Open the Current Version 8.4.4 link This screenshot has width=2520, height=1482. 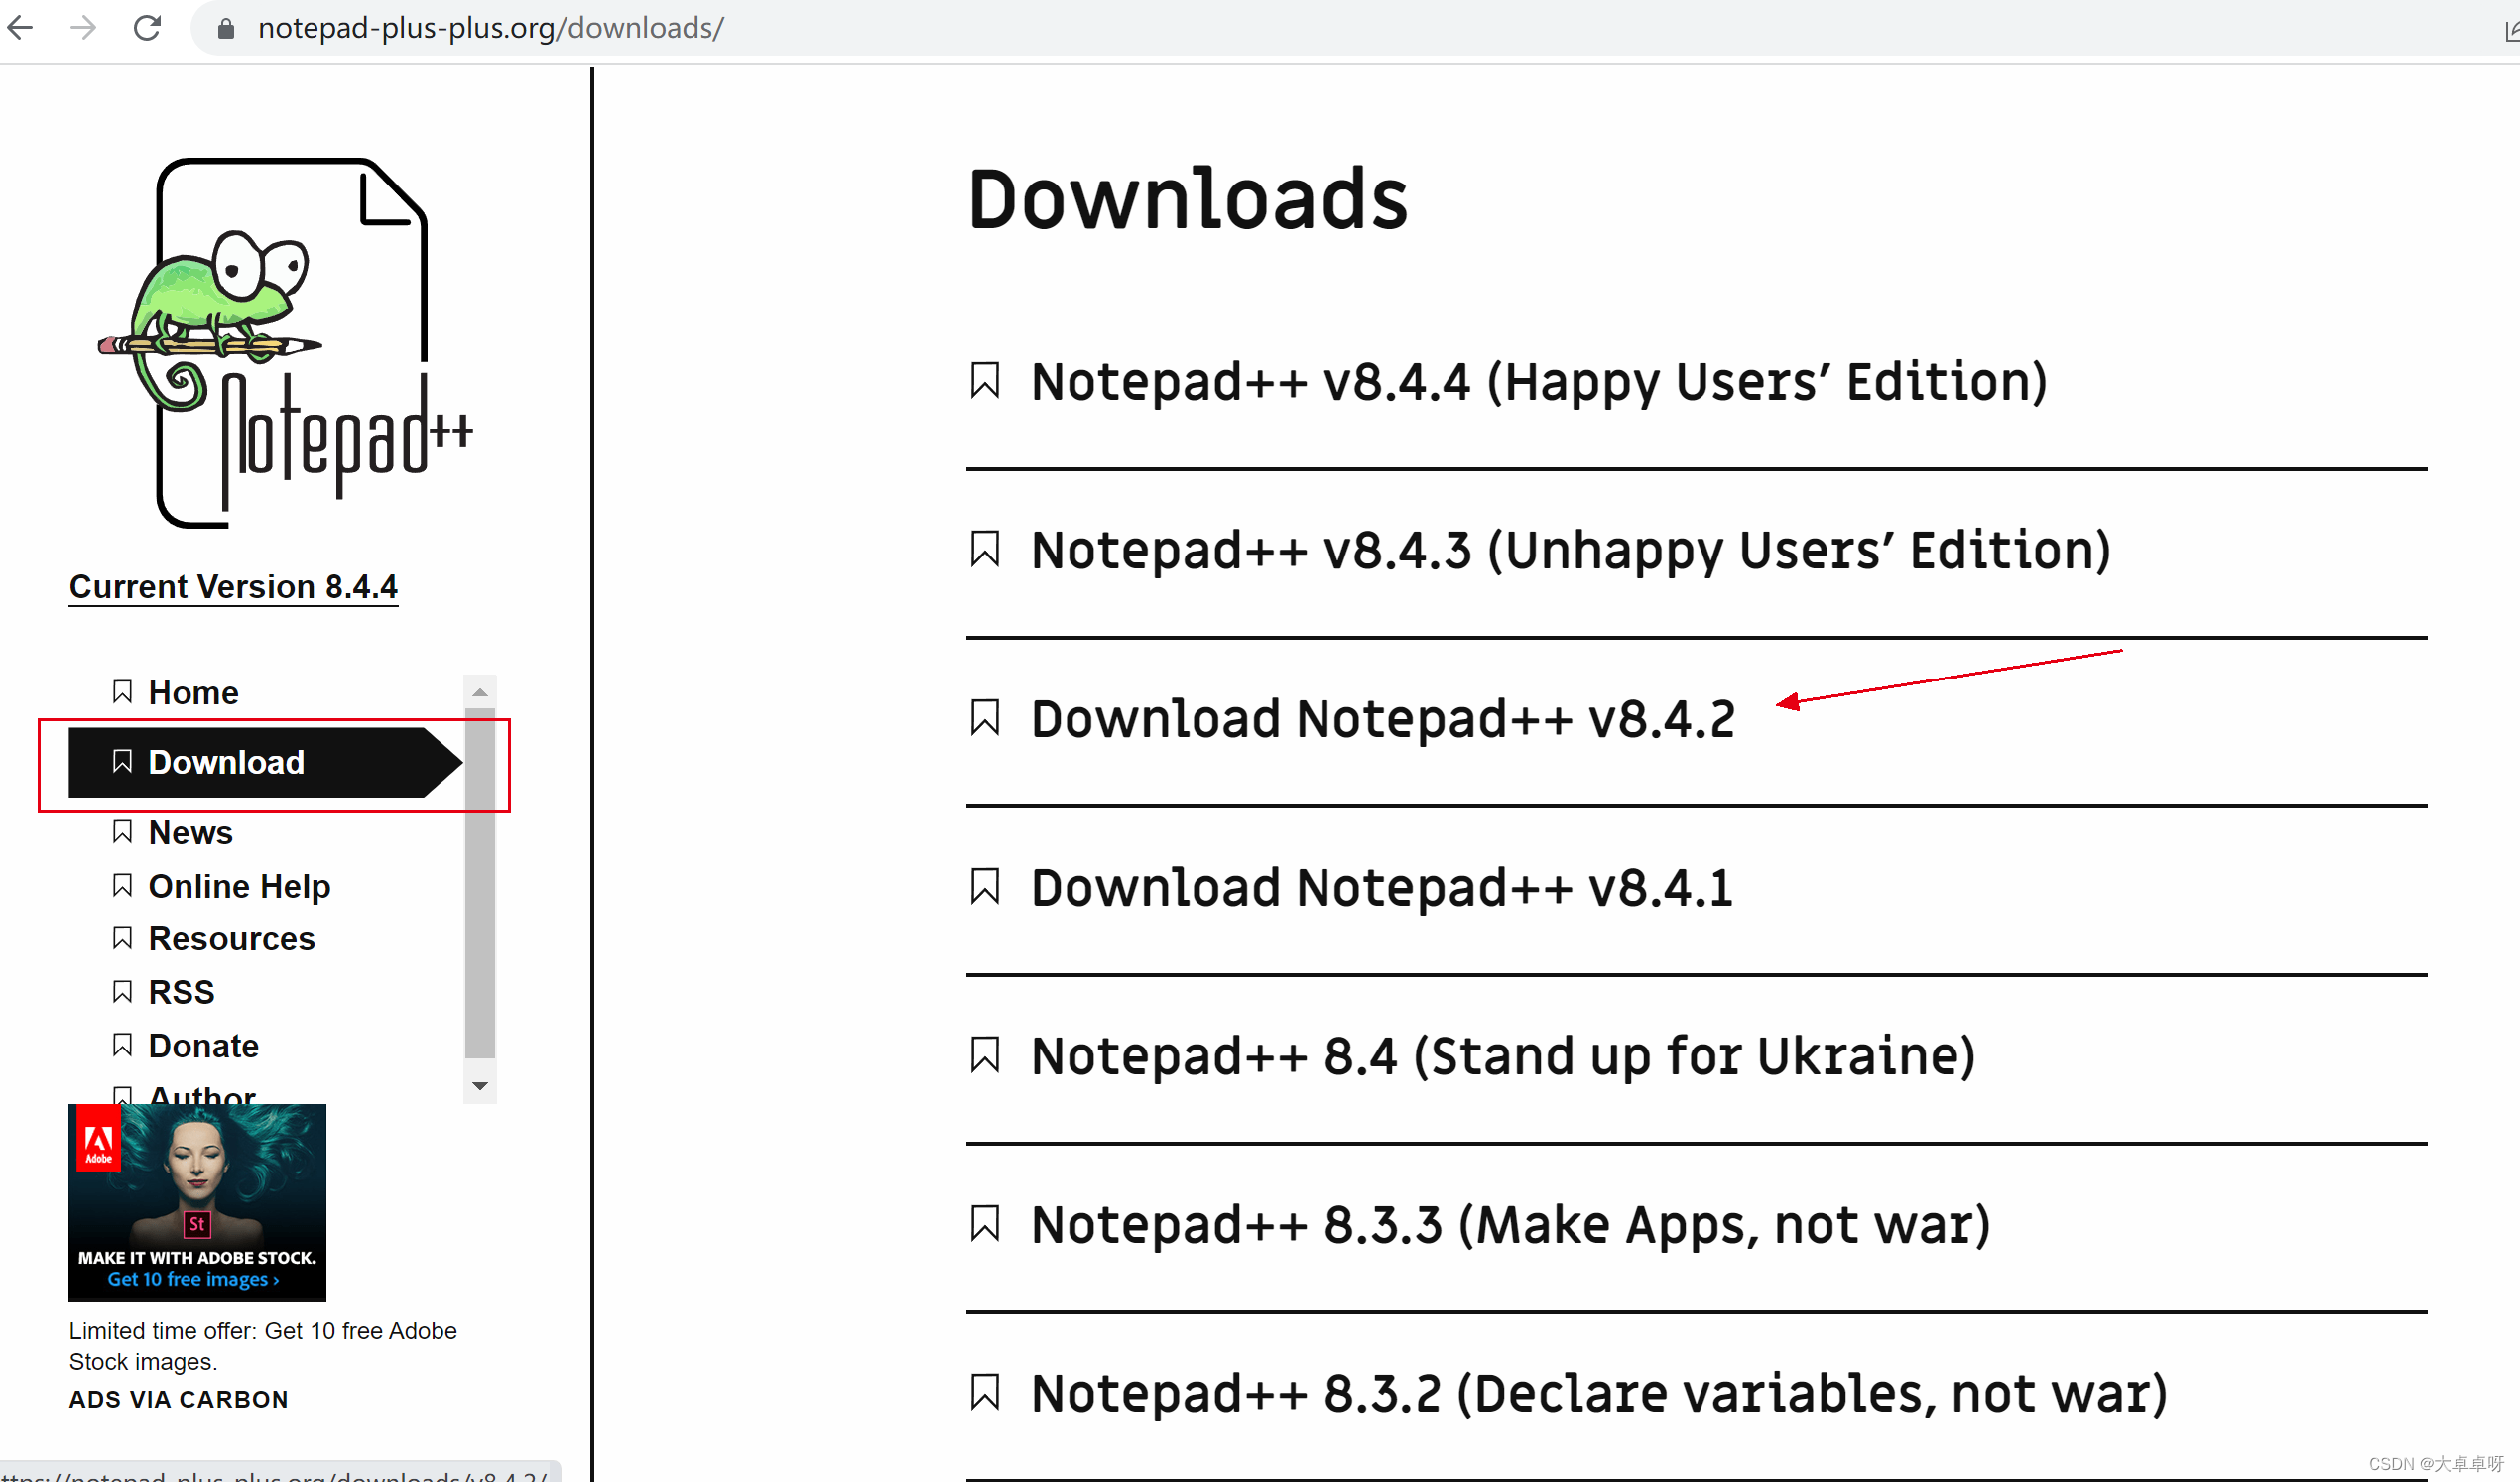pyautogui.click(x=233, y=586)
